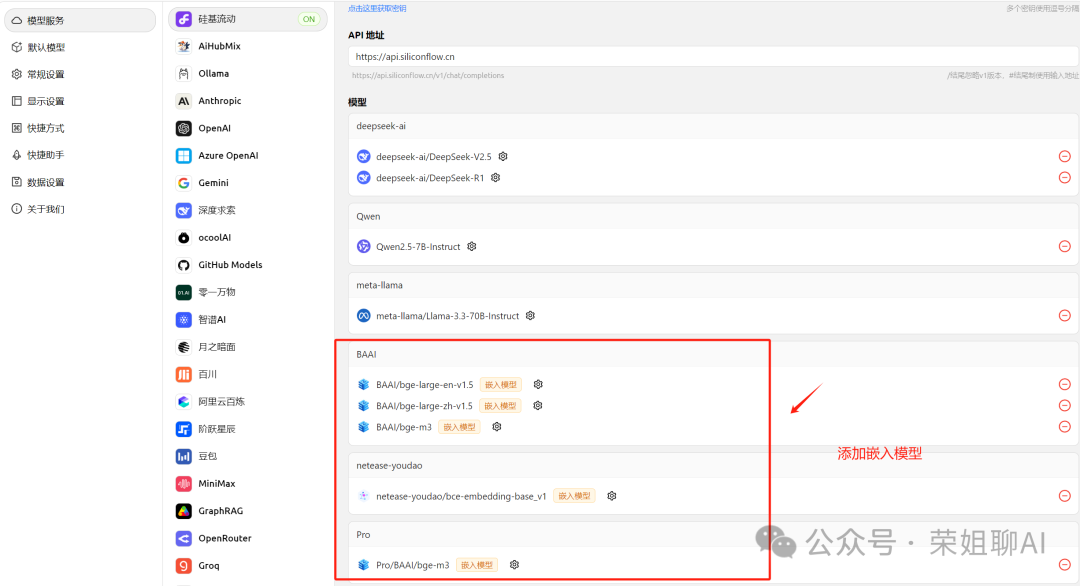Remove deepseek-ai/DeepSeek-V2.5 with minus icon
The image size is (1080, 586).
coord(1064,156)
